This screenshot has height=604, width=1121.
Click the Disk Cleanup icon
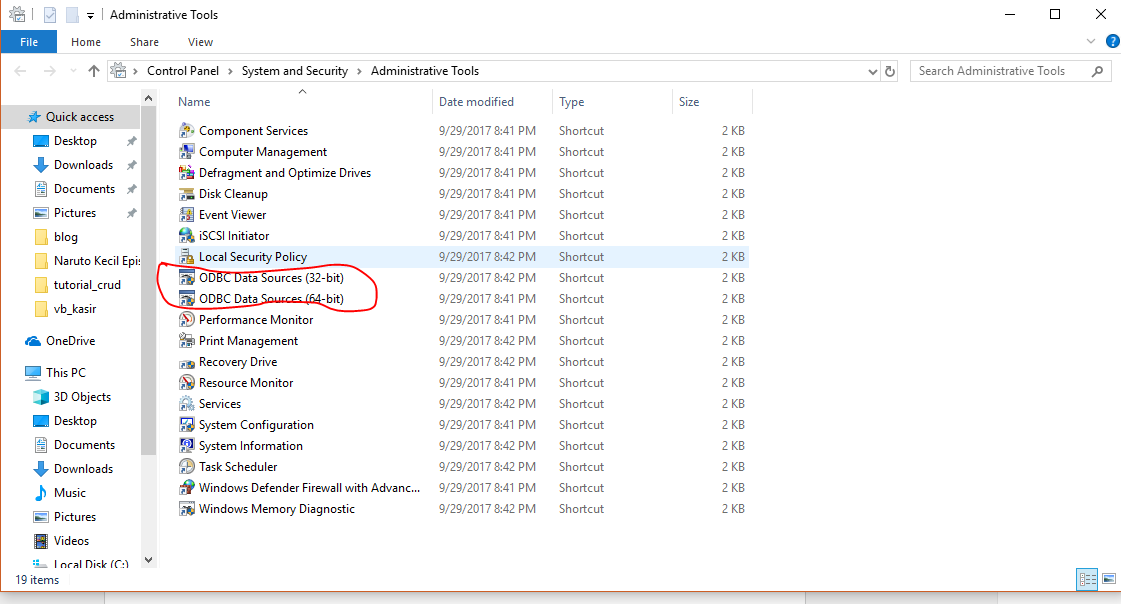(x=187, y=194)
